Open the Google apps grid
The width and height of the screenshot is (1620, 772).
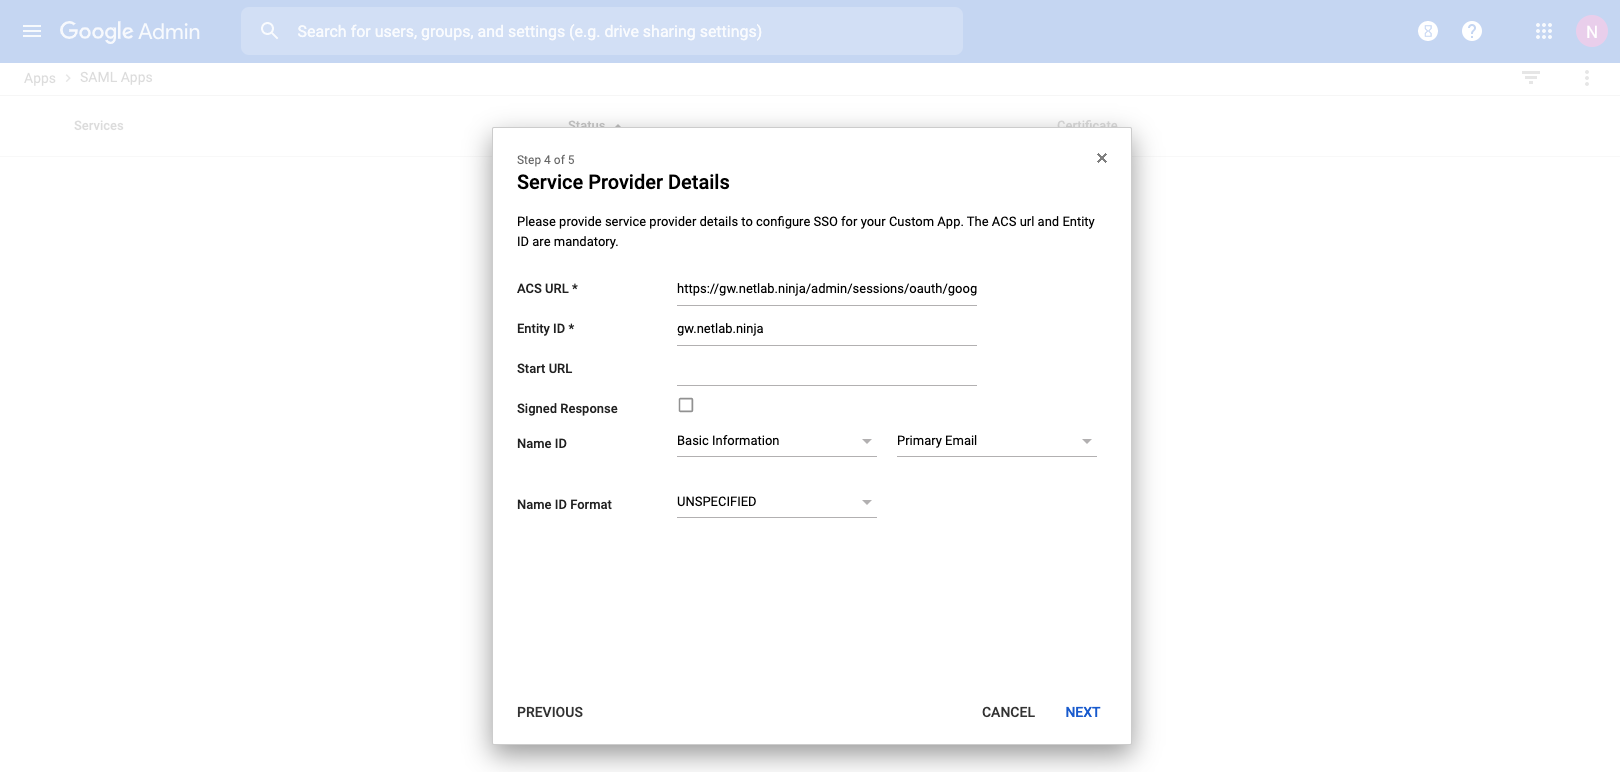point(1544,31)
